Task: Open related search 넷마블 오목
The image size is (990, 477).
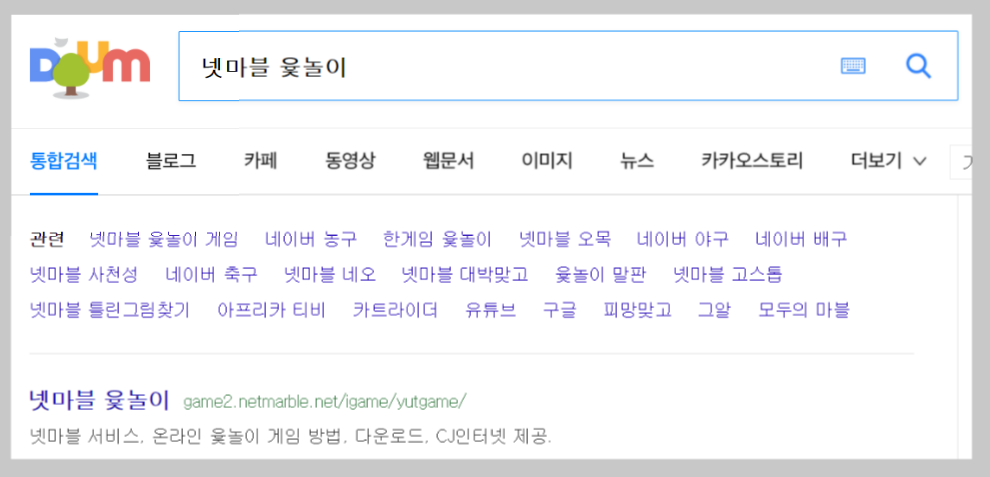Action: click(564, 239)
